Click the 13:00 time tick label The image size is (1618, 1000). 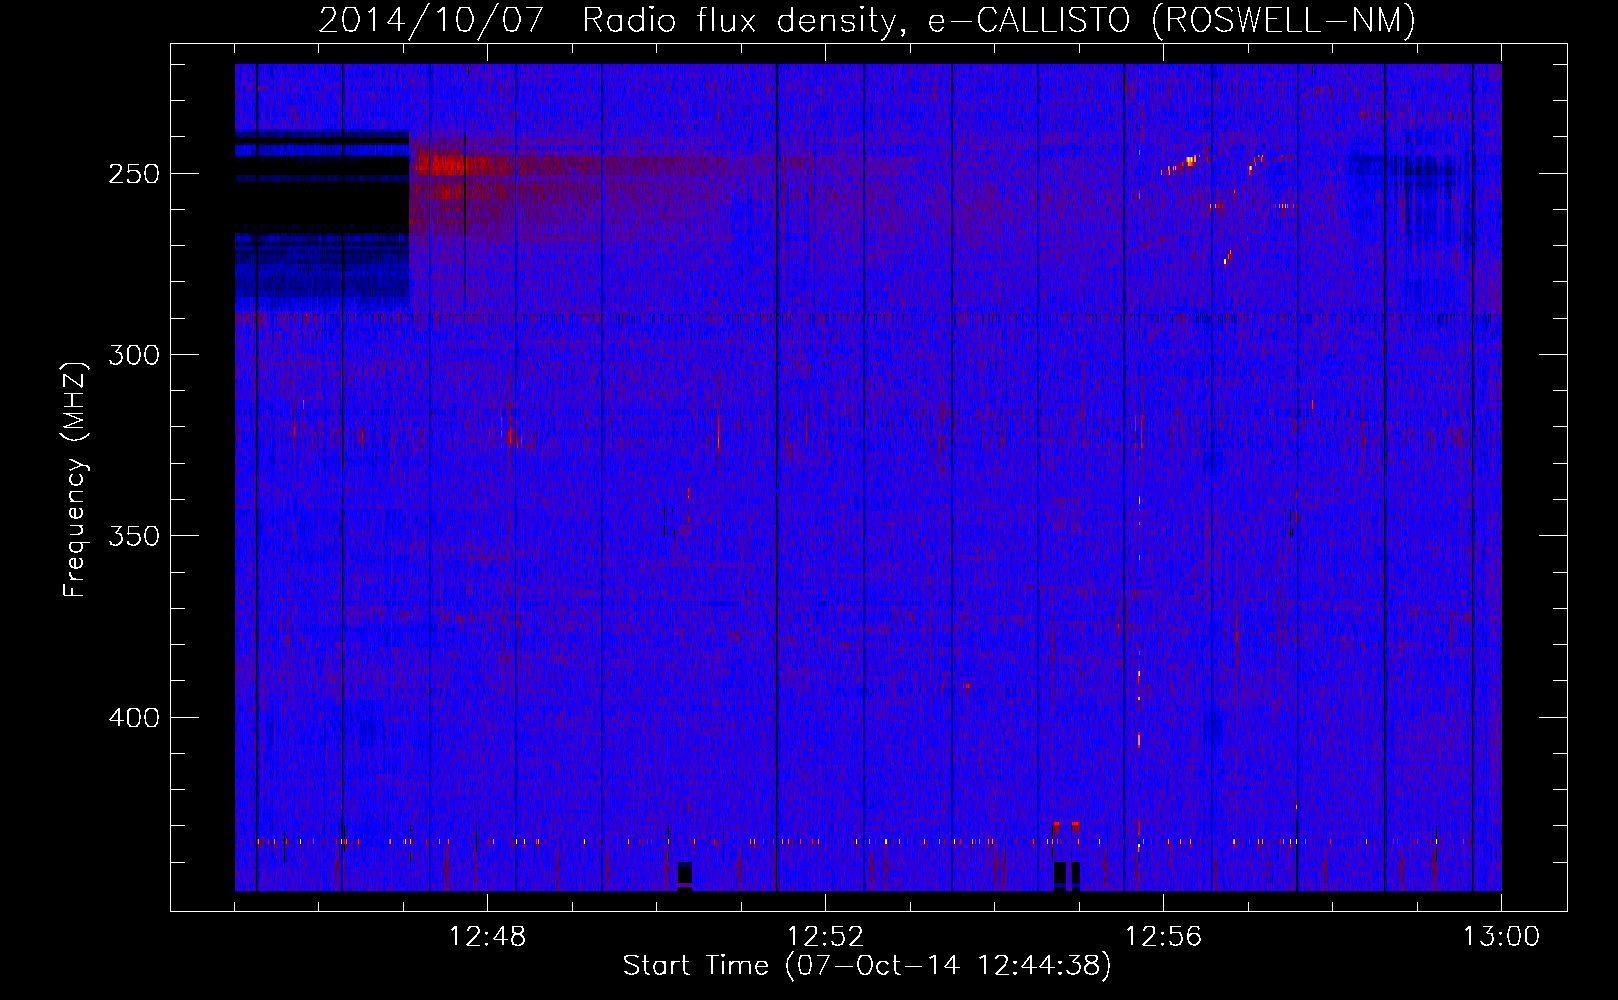coord(1501,937)
